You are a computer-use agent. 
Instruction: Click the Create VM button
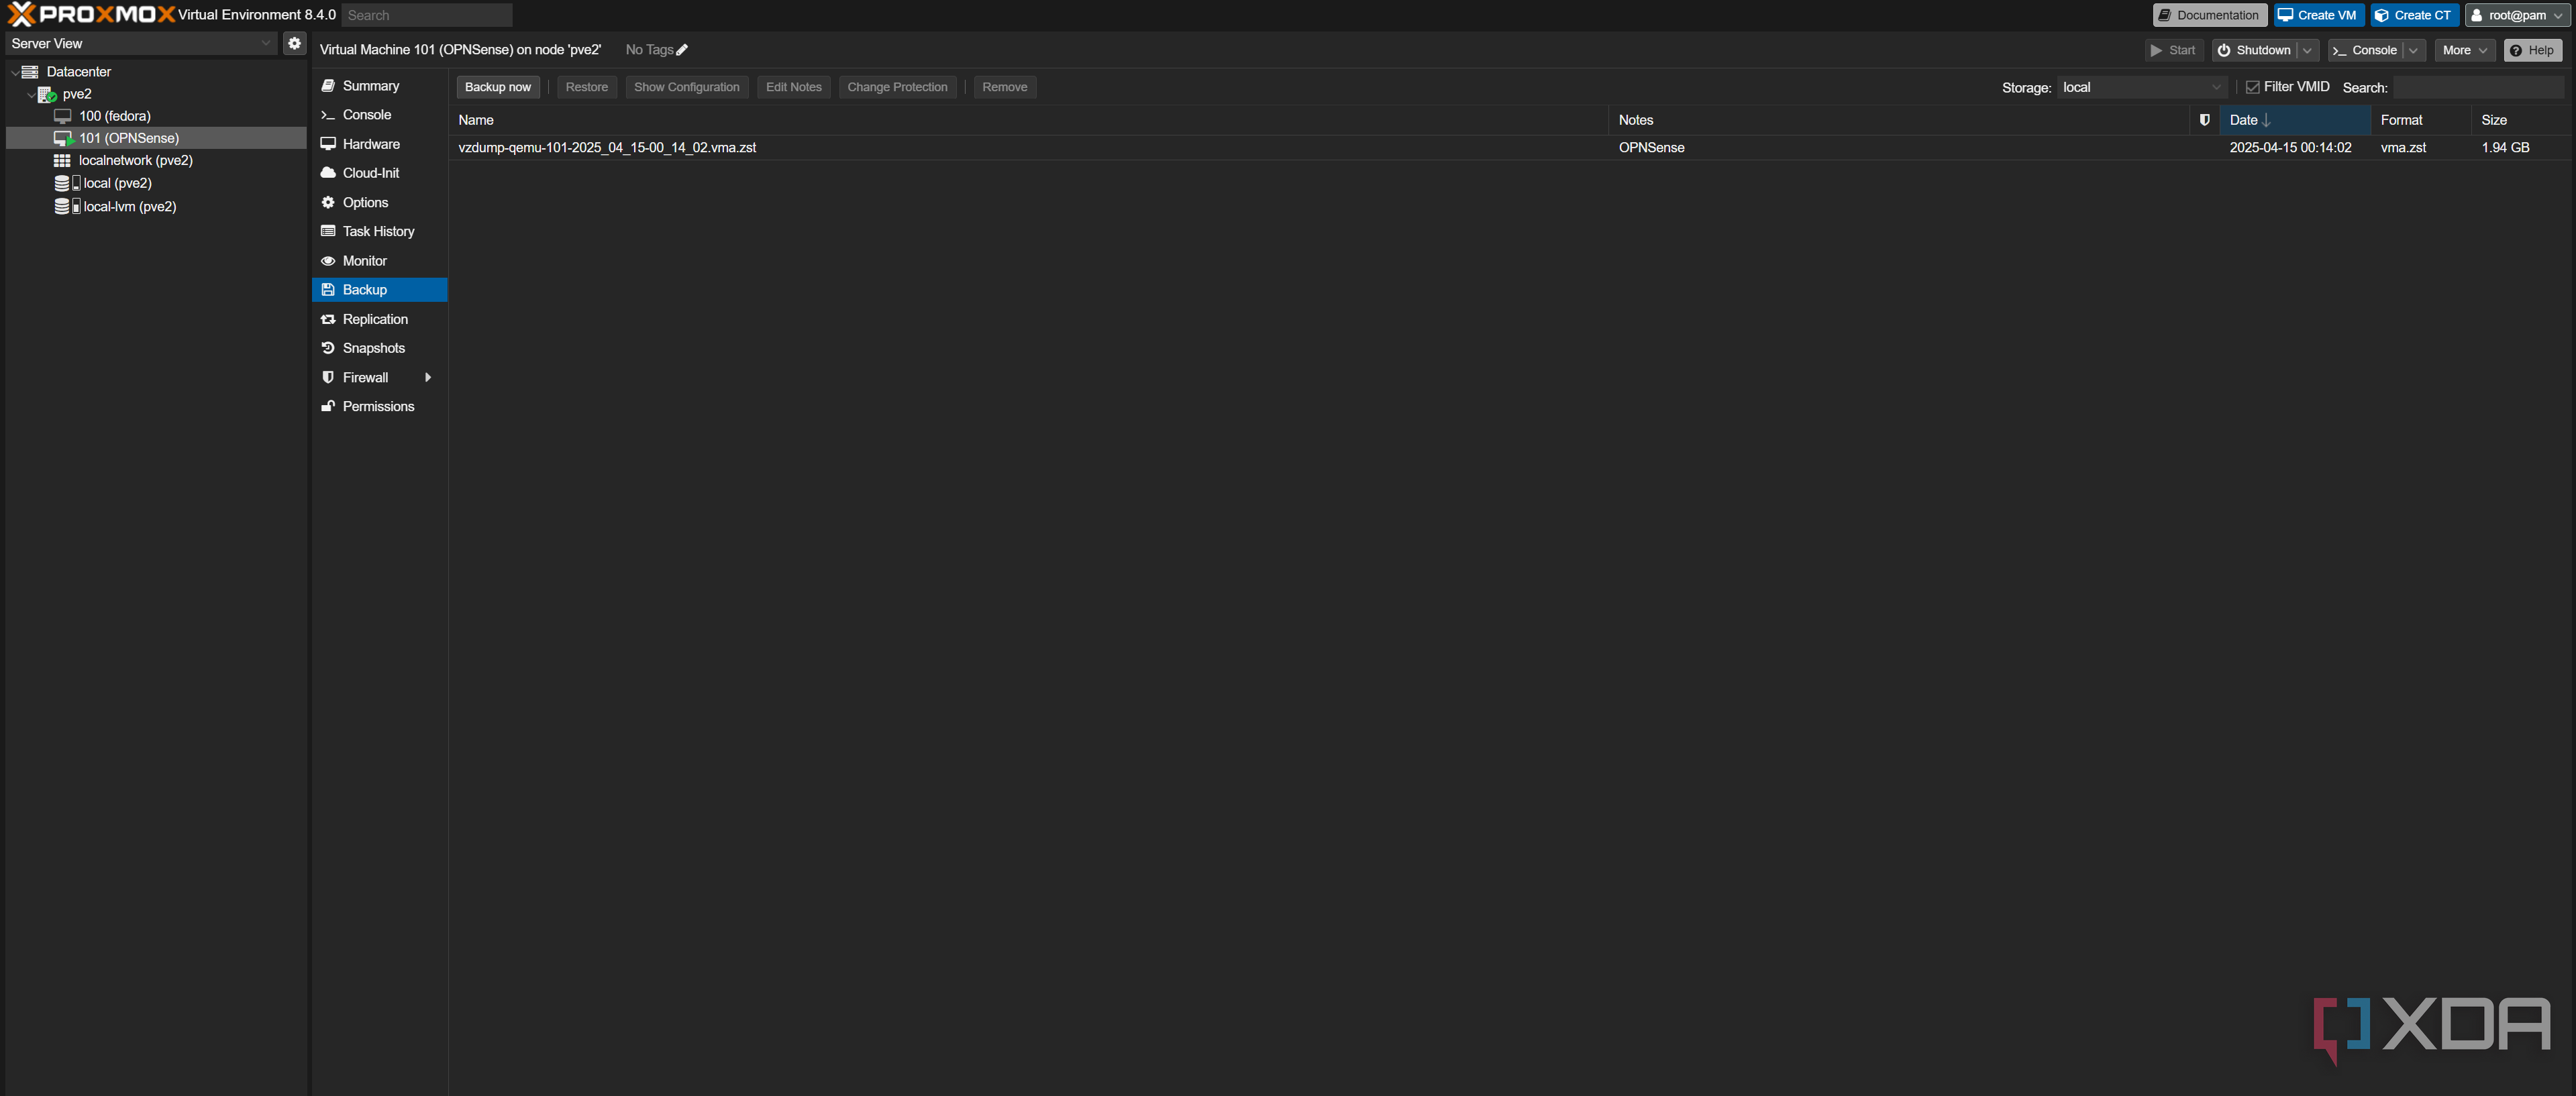click(2318, 15)
